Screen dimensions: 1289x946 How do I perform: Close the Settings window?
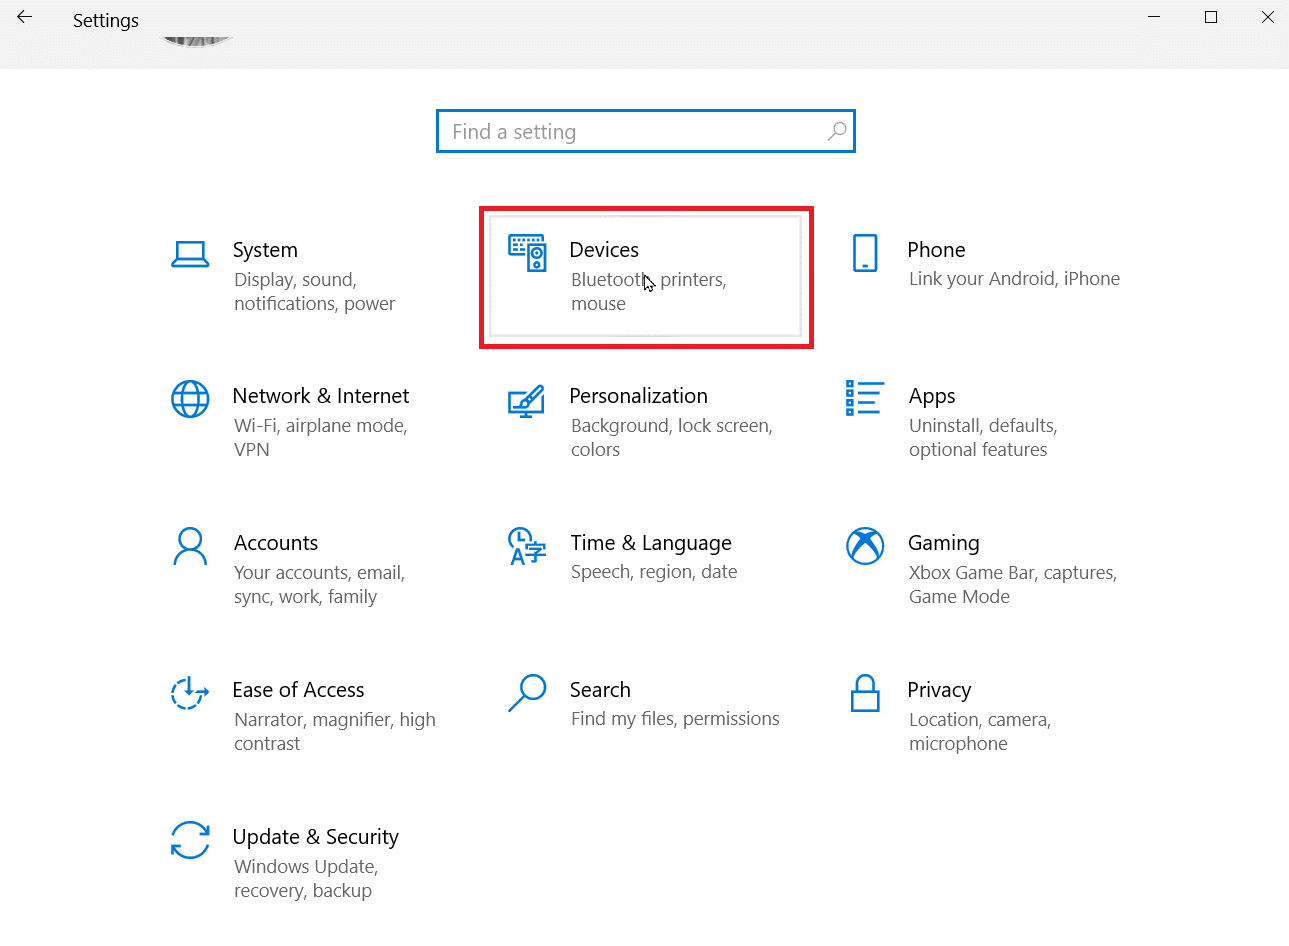1268,17
